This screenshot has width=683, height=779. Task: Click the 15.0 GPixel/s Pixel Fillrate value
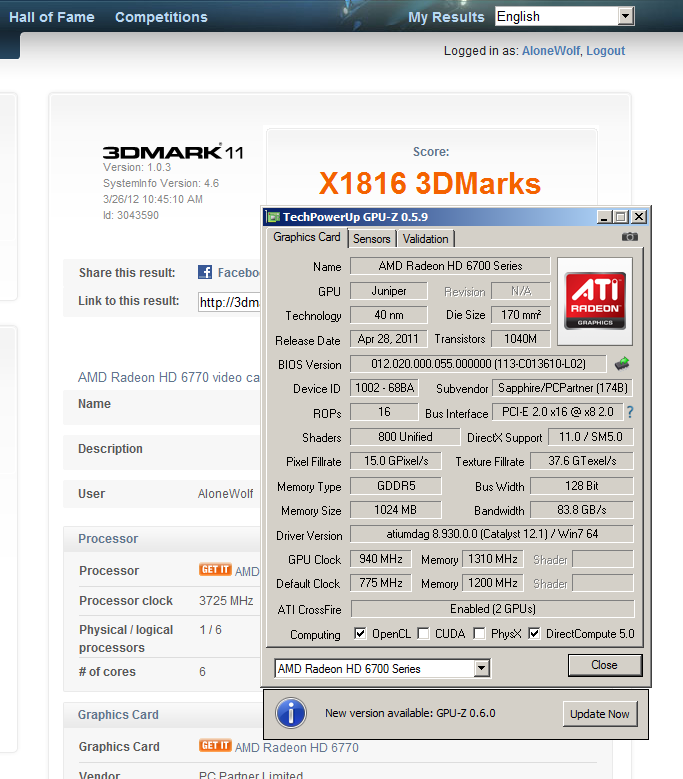(395, 461)
